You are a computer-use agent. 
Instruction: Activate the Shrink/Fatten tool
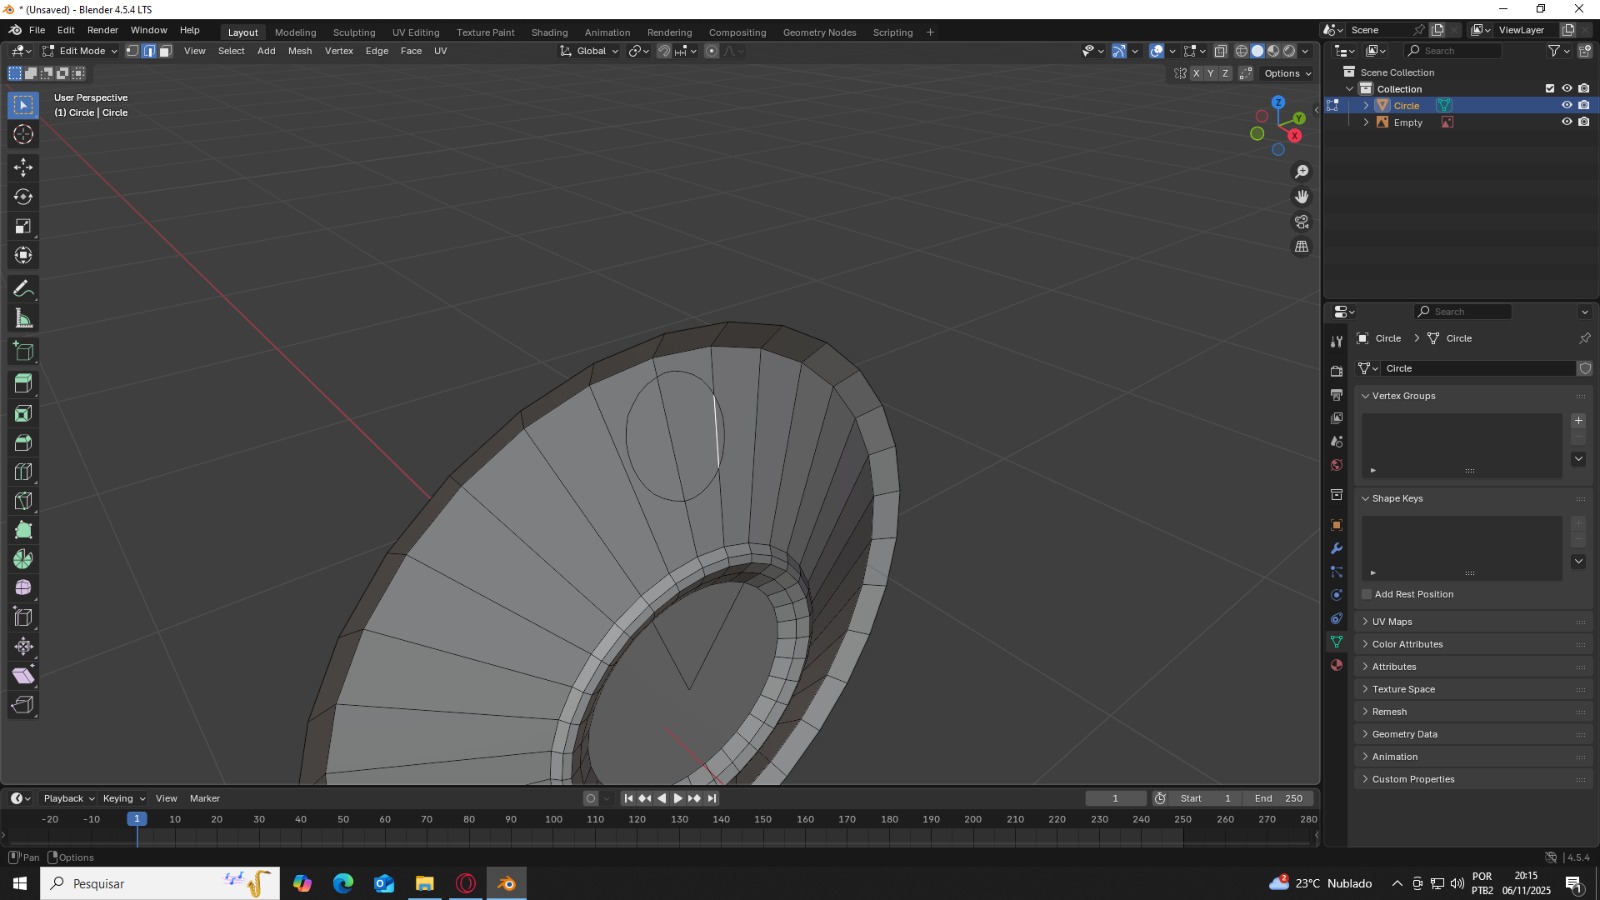tap(23, 647)
